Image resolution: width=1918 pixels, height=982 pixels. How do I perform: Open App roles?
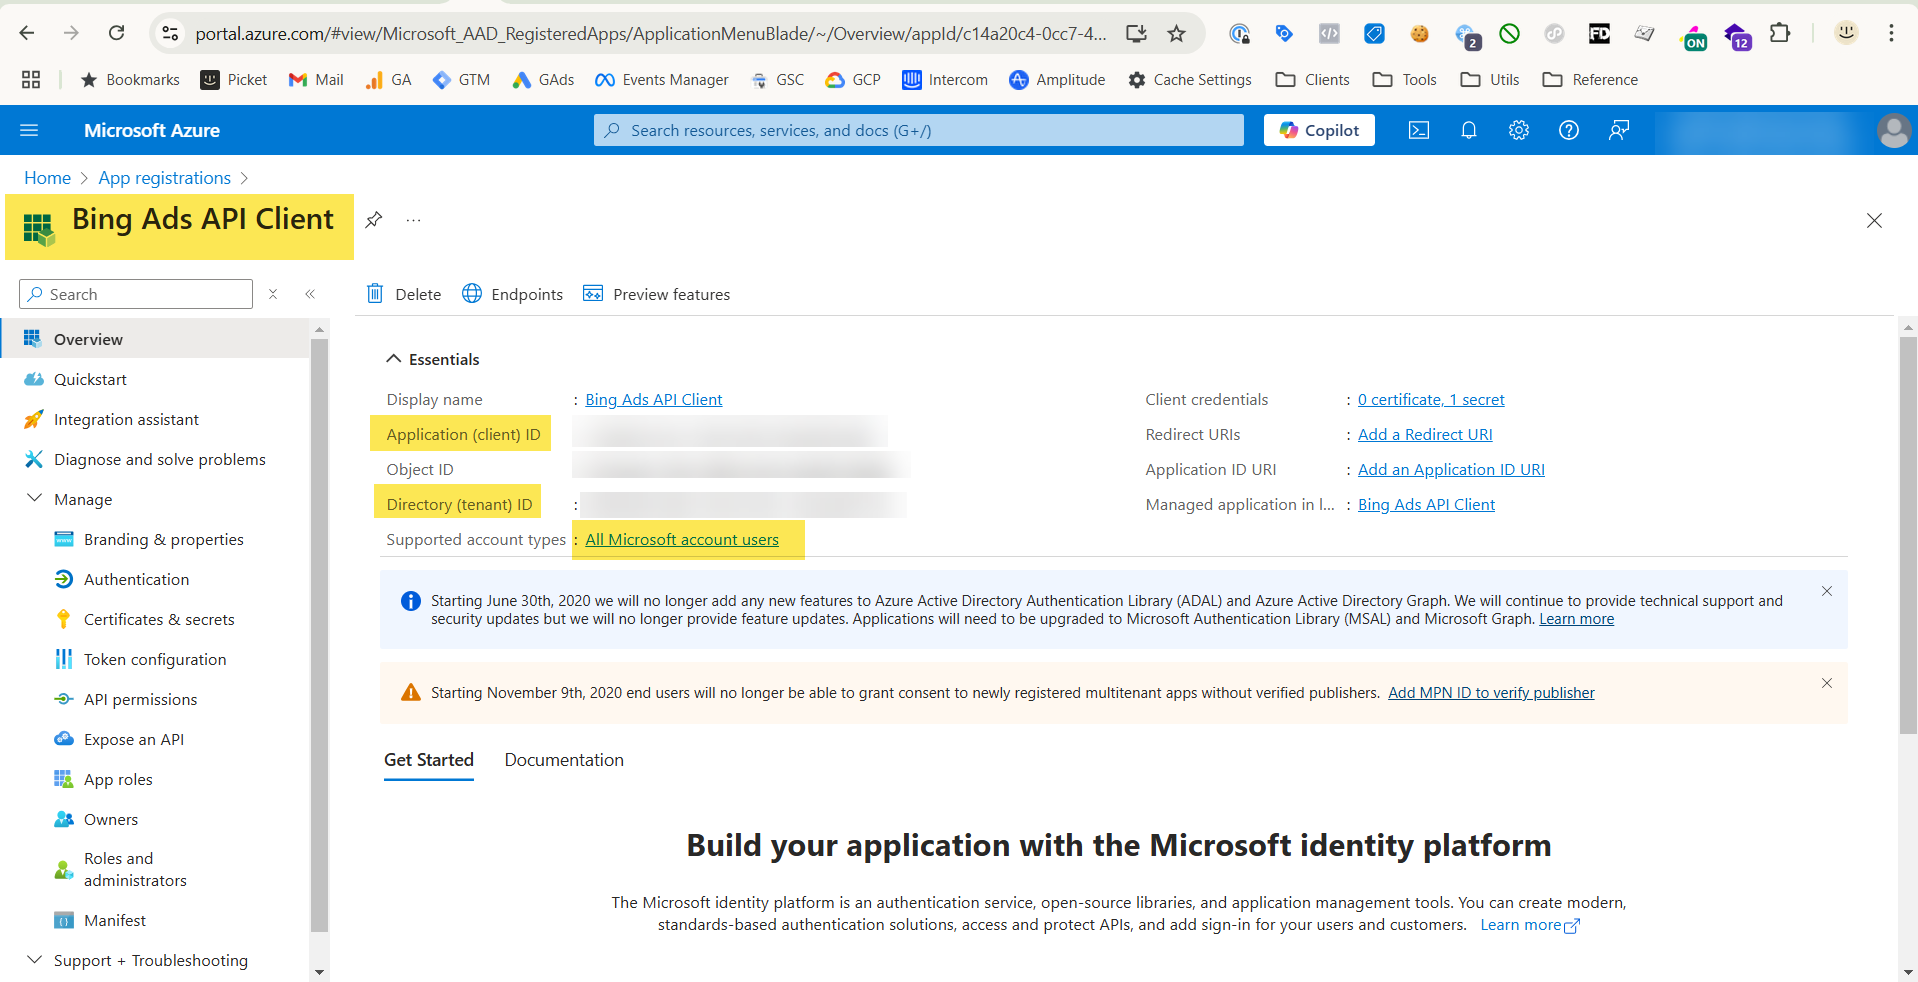118,779
